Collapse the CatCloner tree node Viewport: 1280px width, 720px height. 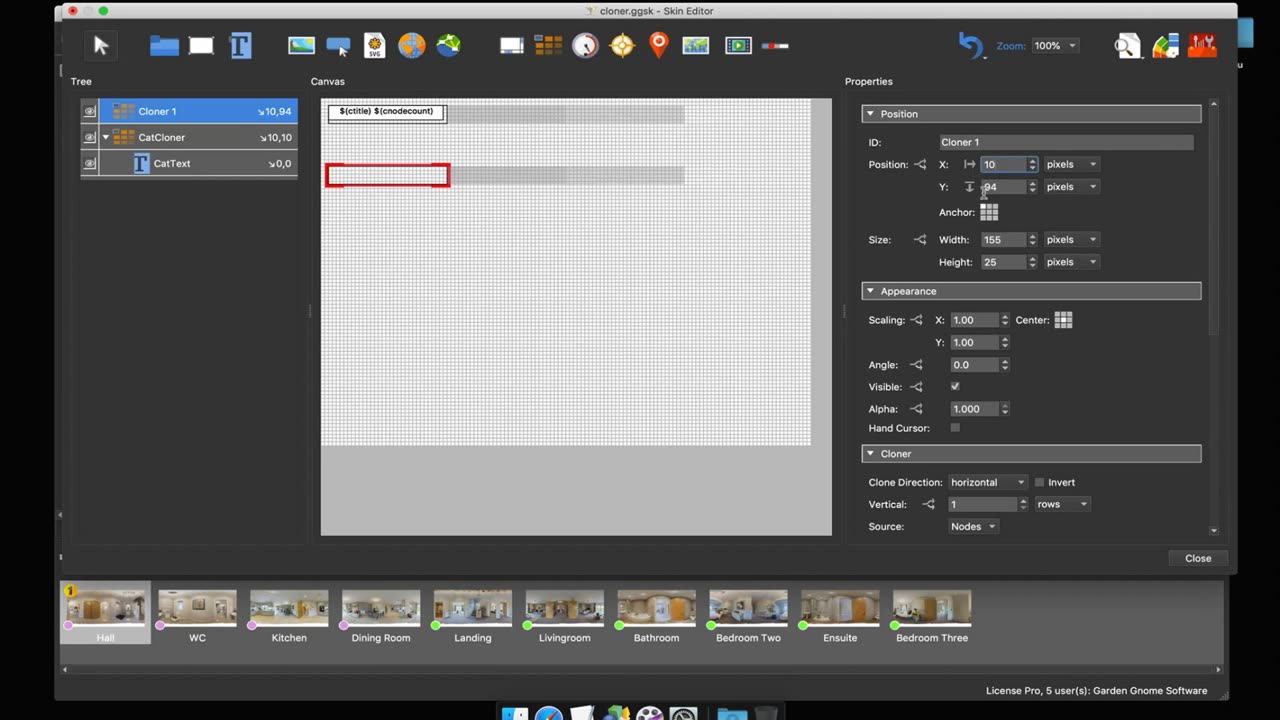[x=106, y=137]
